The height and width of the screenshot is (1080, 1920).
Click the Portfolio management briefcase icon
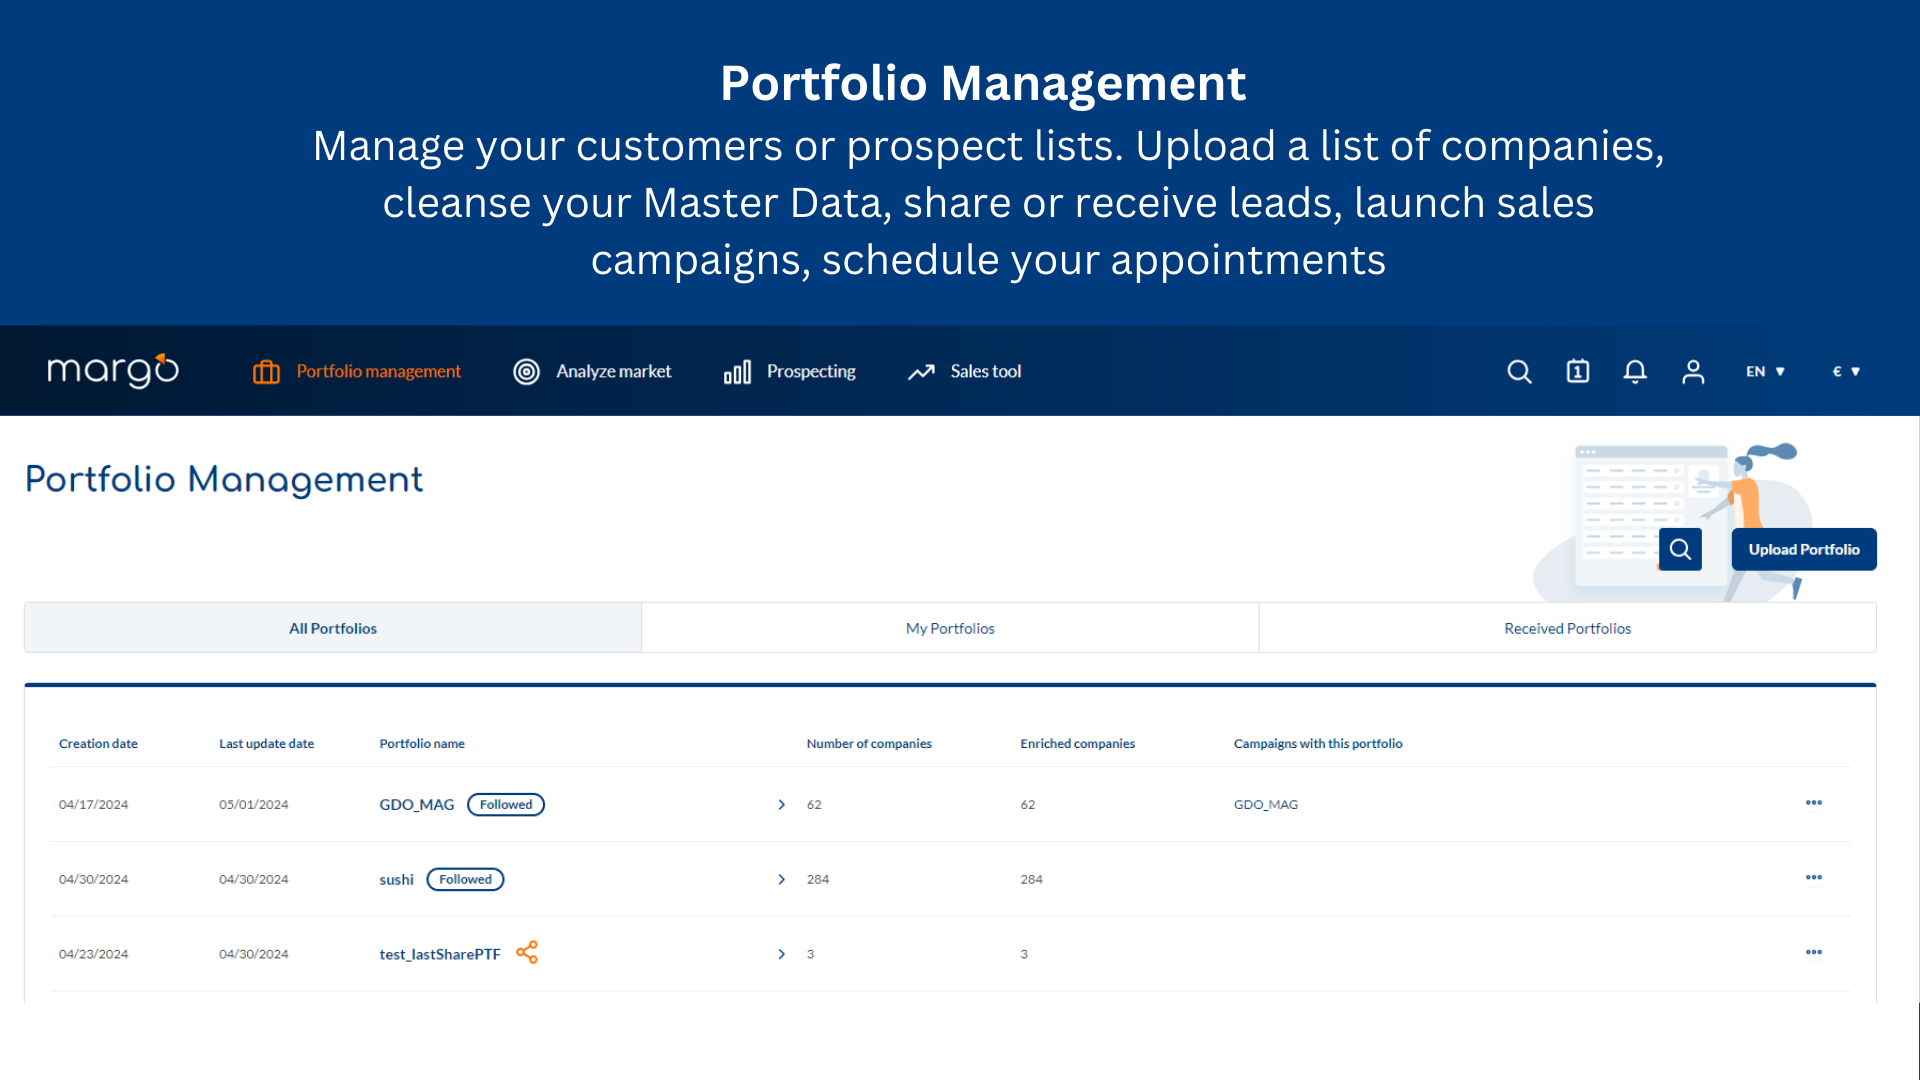tap(266, 371)
